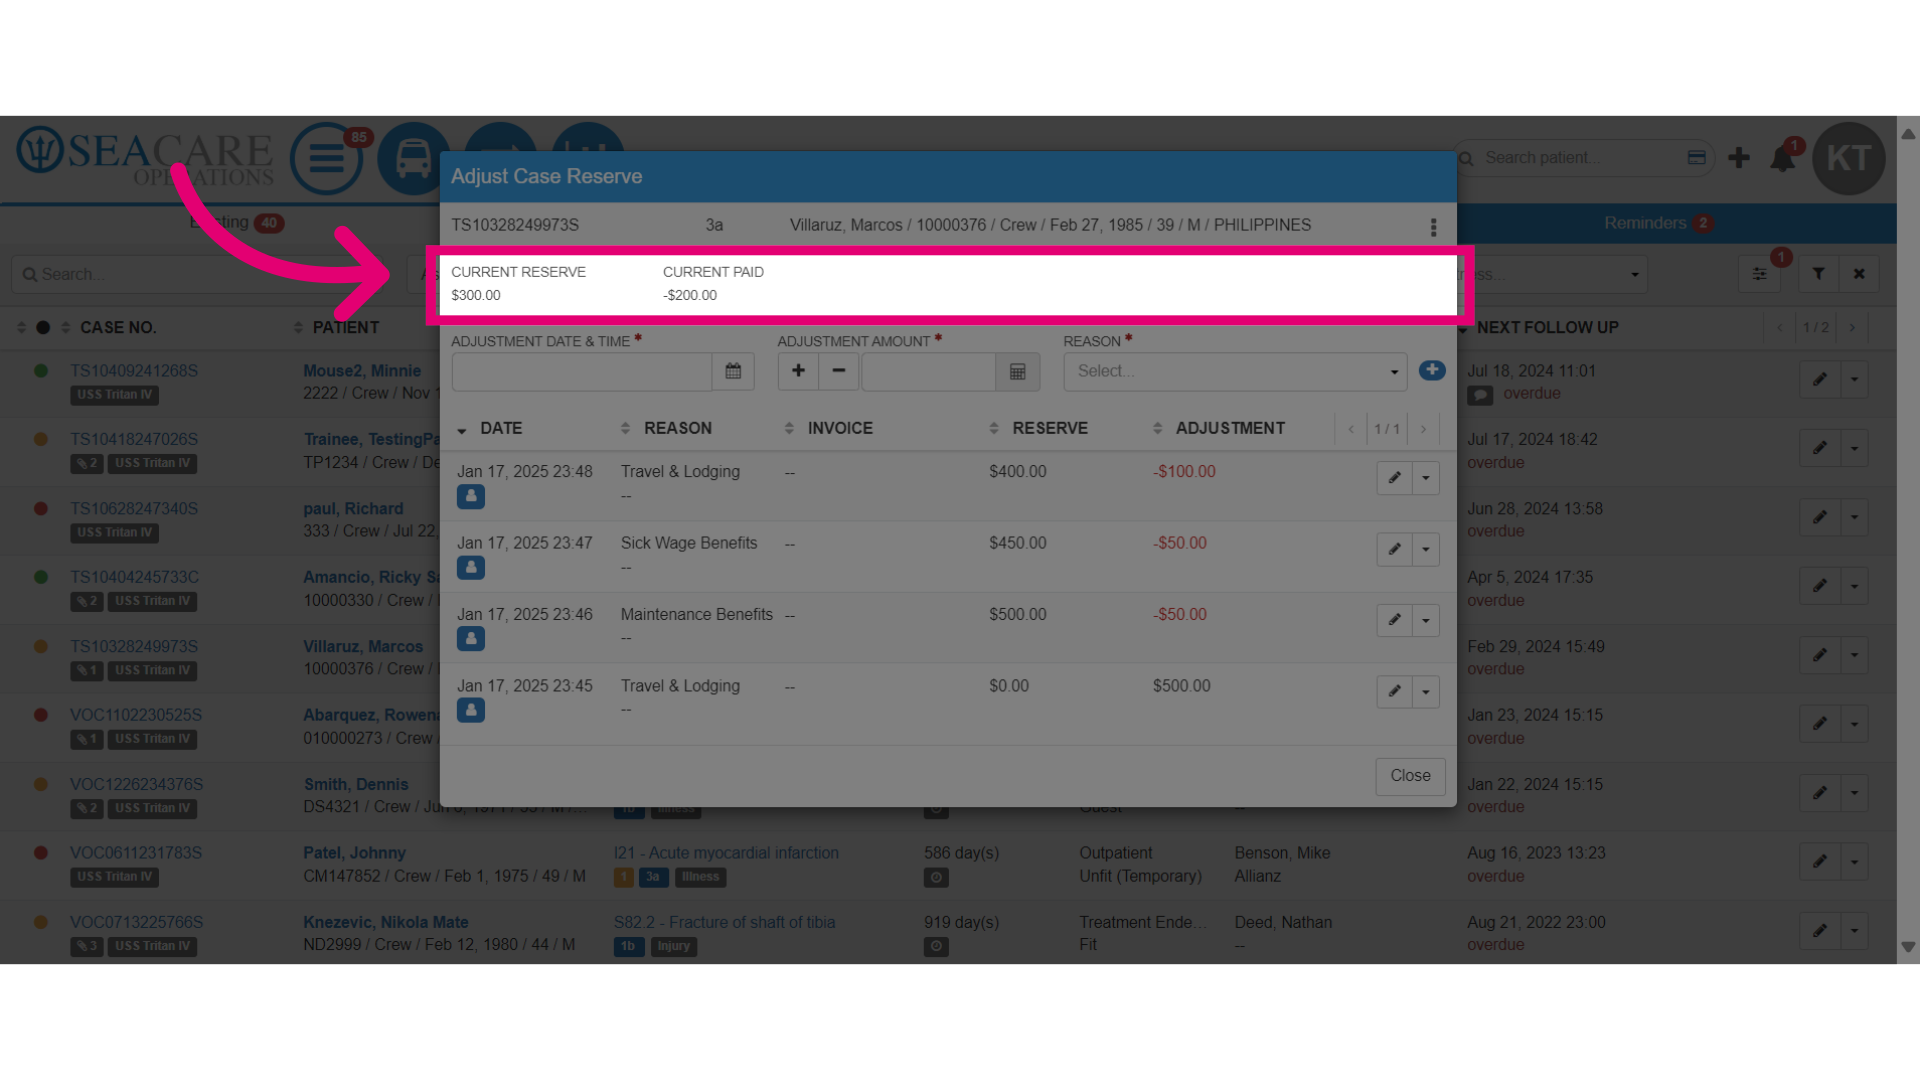Image resolution: width=1920 pixels, height=1080 pixels.
Task: Click the adjustment amount input field
Action: click(x=928, y=371)
